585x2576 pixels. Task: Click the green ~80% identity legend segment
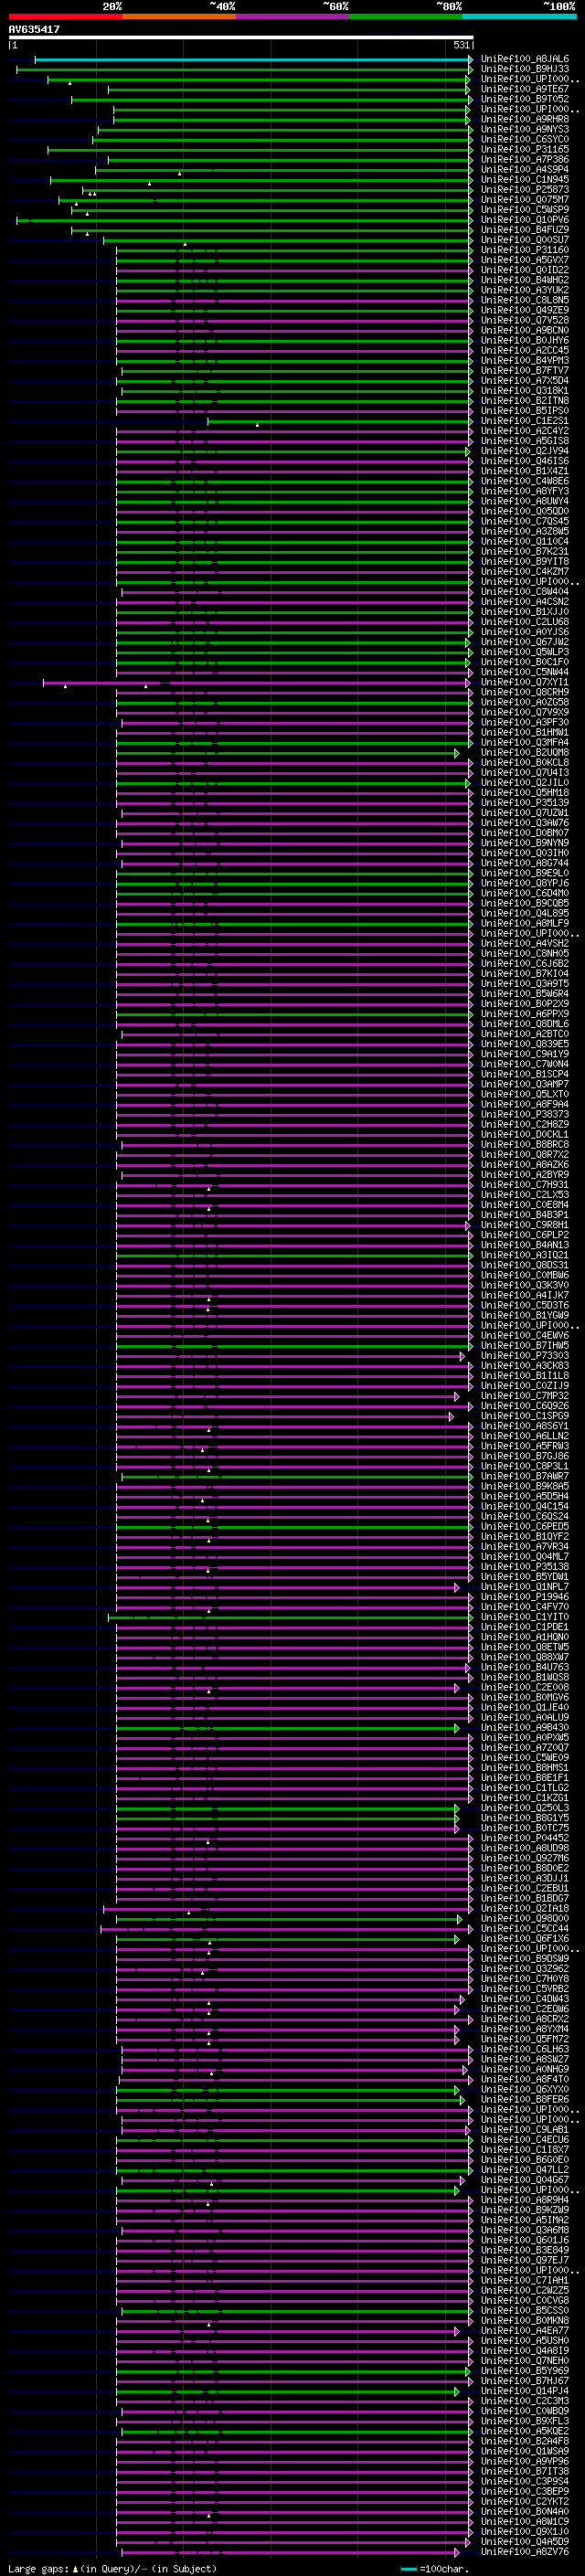pos(406,16)
